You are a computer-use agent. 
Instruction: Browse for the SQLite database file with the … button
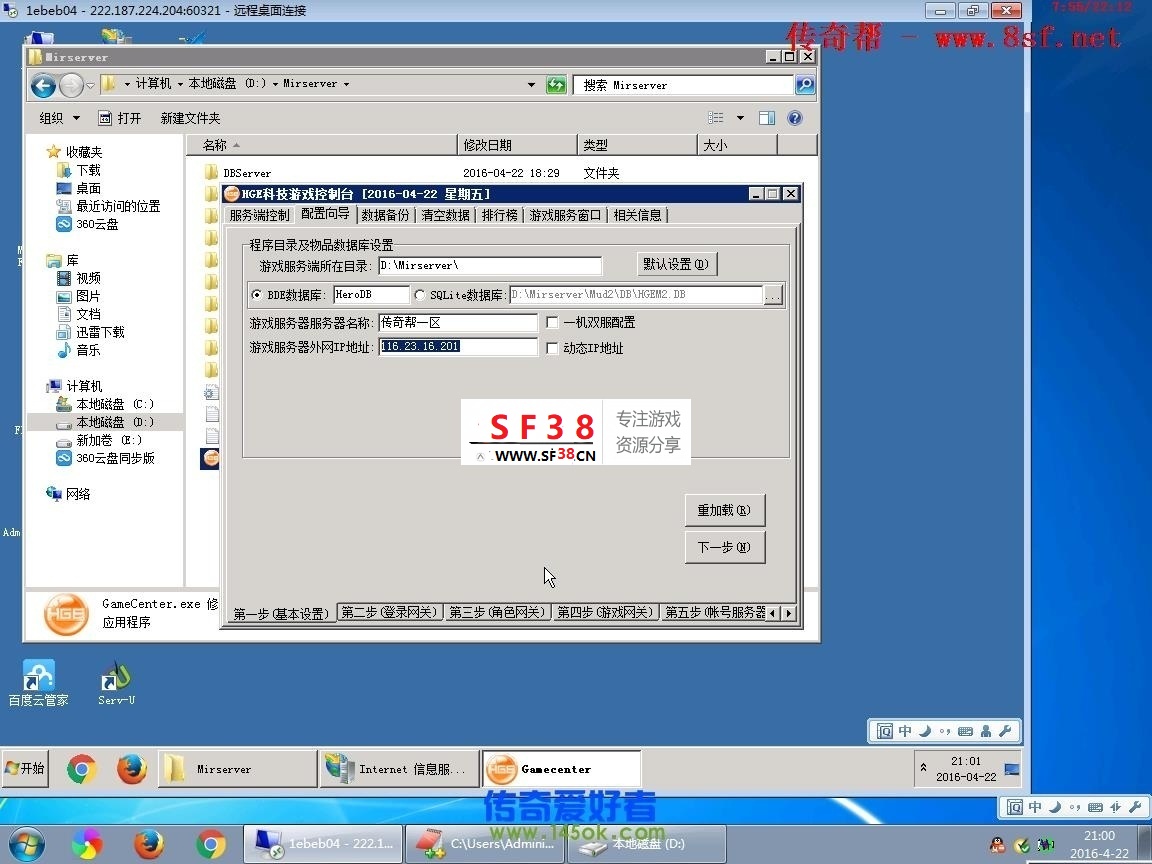(773, 295)
